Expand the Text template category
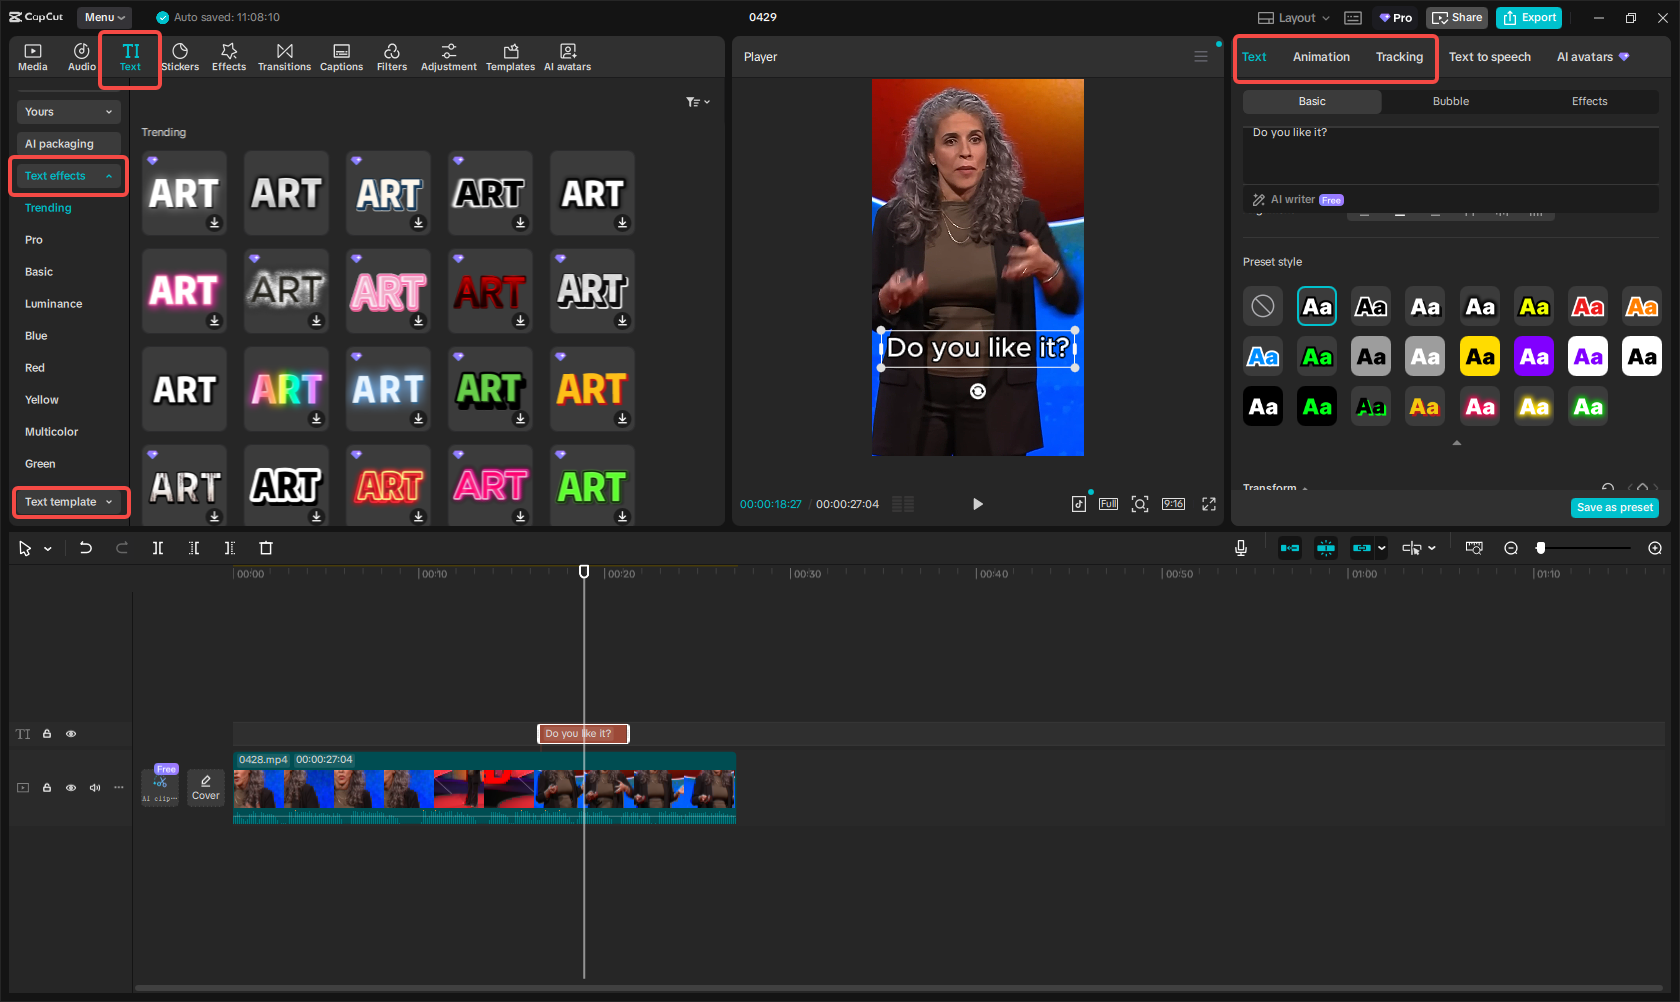This screenshot has height=1002, width=1680. click(x=70, y=502)
